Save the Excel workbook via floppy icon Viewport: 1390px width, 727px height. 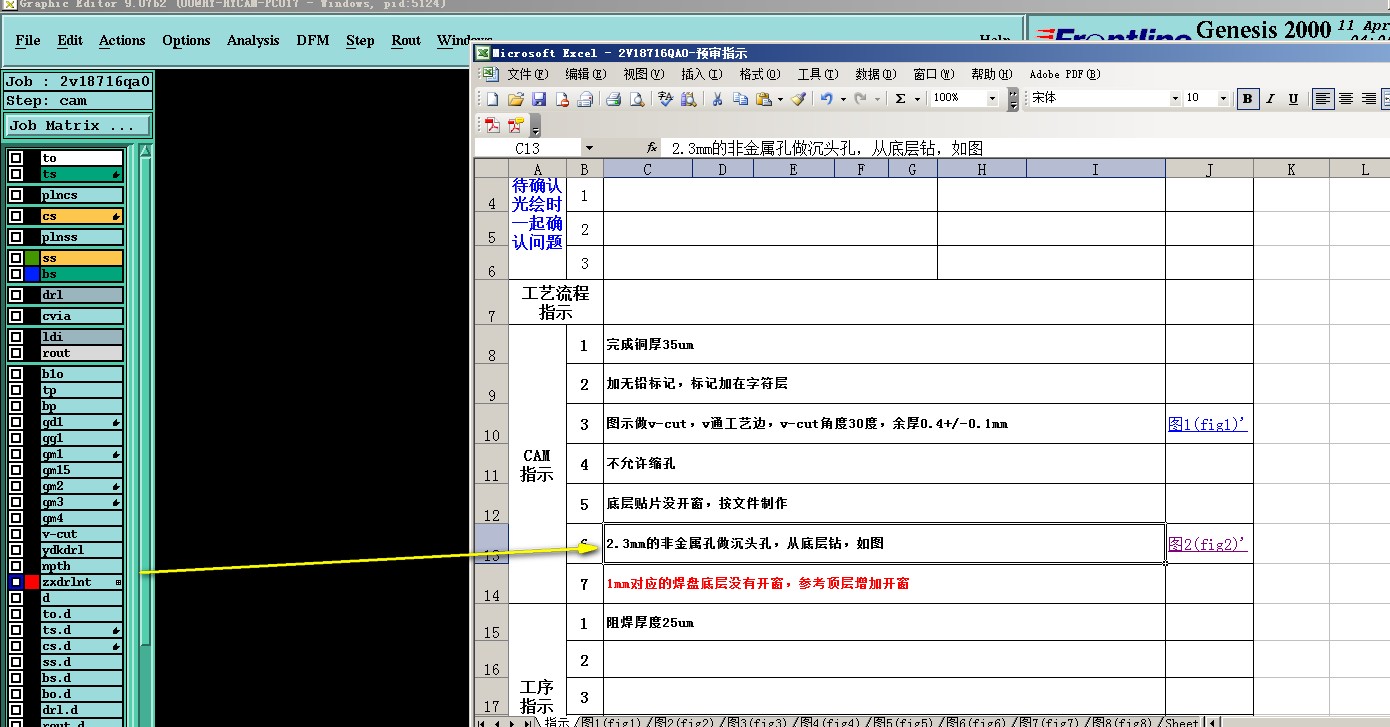coord(539,99)
